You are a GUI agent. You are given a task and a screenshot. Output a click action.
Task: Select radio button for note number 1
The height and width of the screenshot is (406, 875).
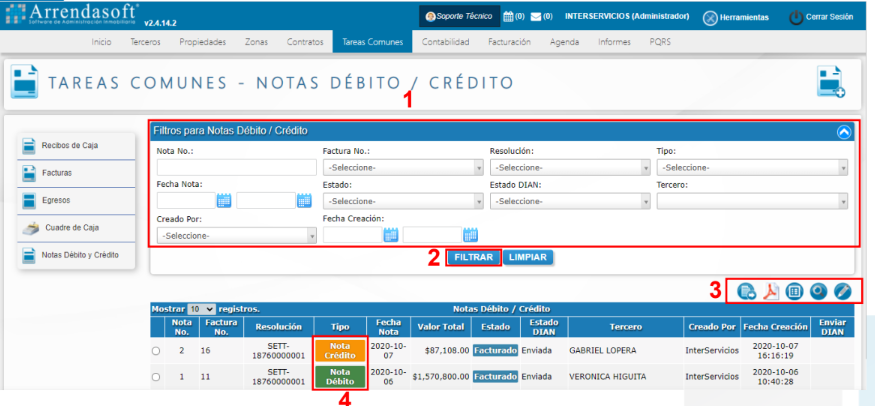[156, 377]
